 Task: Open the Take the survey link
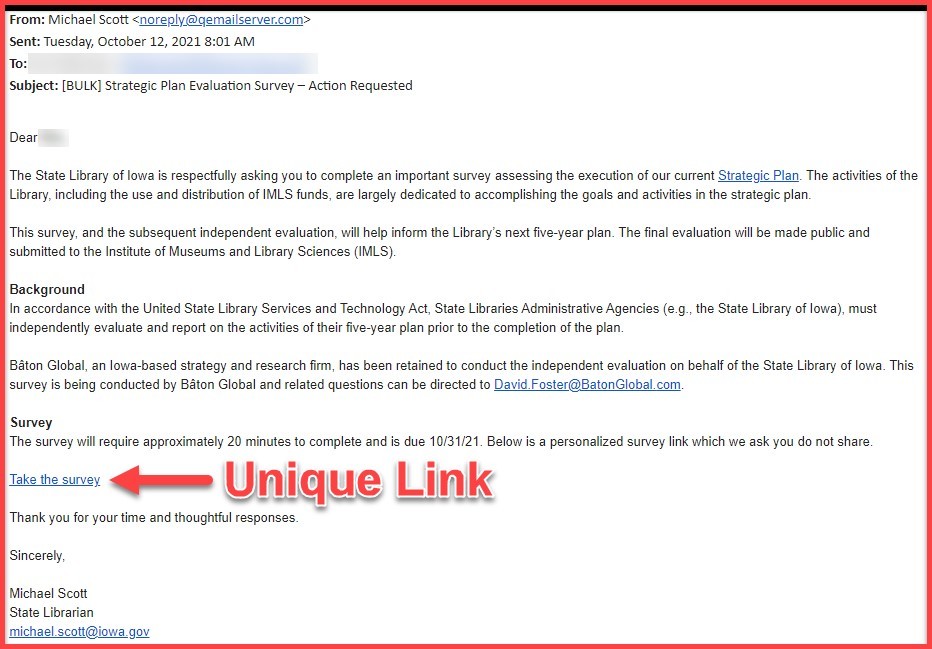click(55, 480)
